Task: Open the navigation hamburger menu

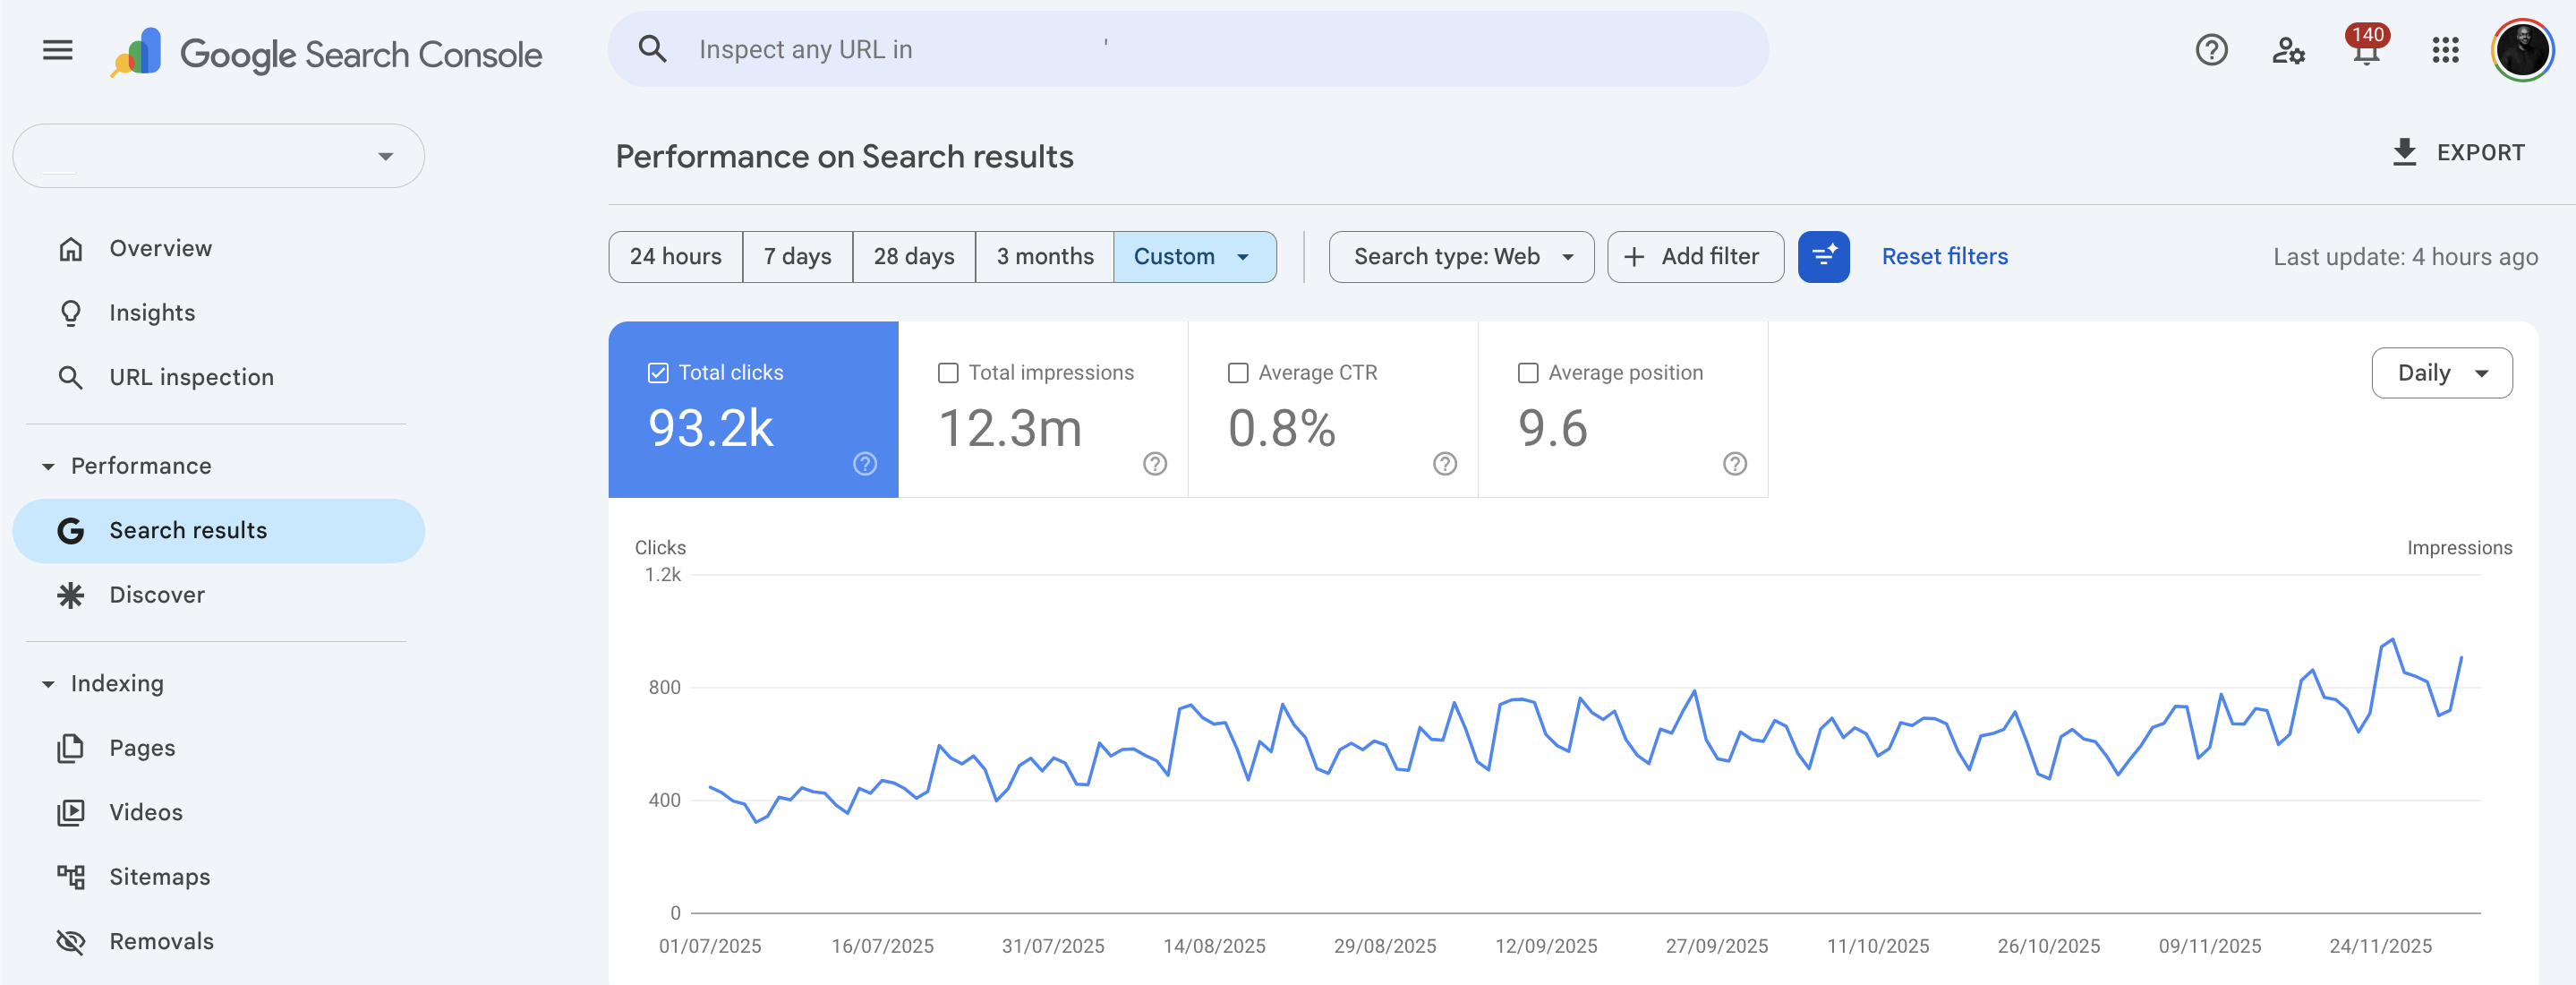Action: click(x=57, y=50)
